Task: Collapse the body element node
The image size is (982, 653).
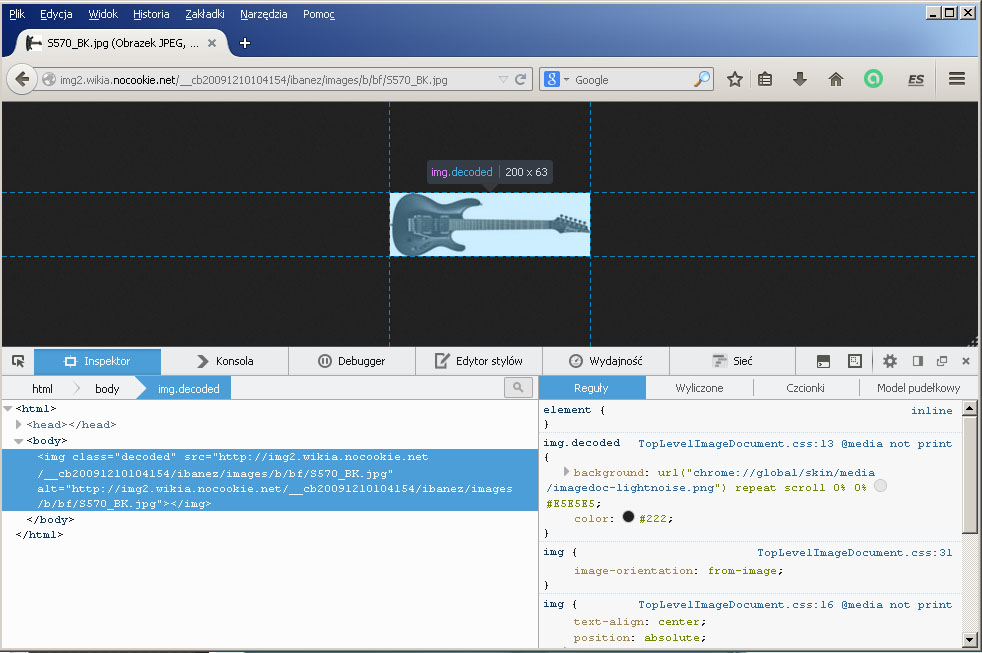Action: (19, 441)
